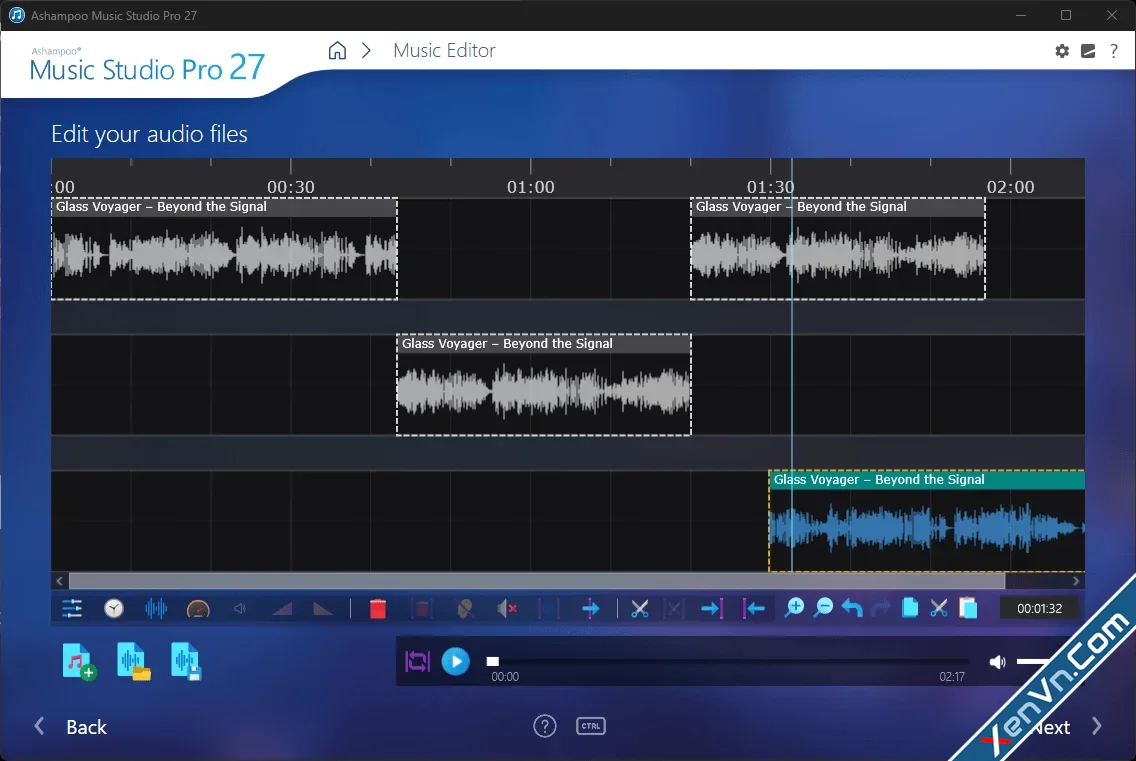Save project via waveform disk icon
Image resolution: width=1136 pixels, height=761 pixels.
(x=185, y=662)
